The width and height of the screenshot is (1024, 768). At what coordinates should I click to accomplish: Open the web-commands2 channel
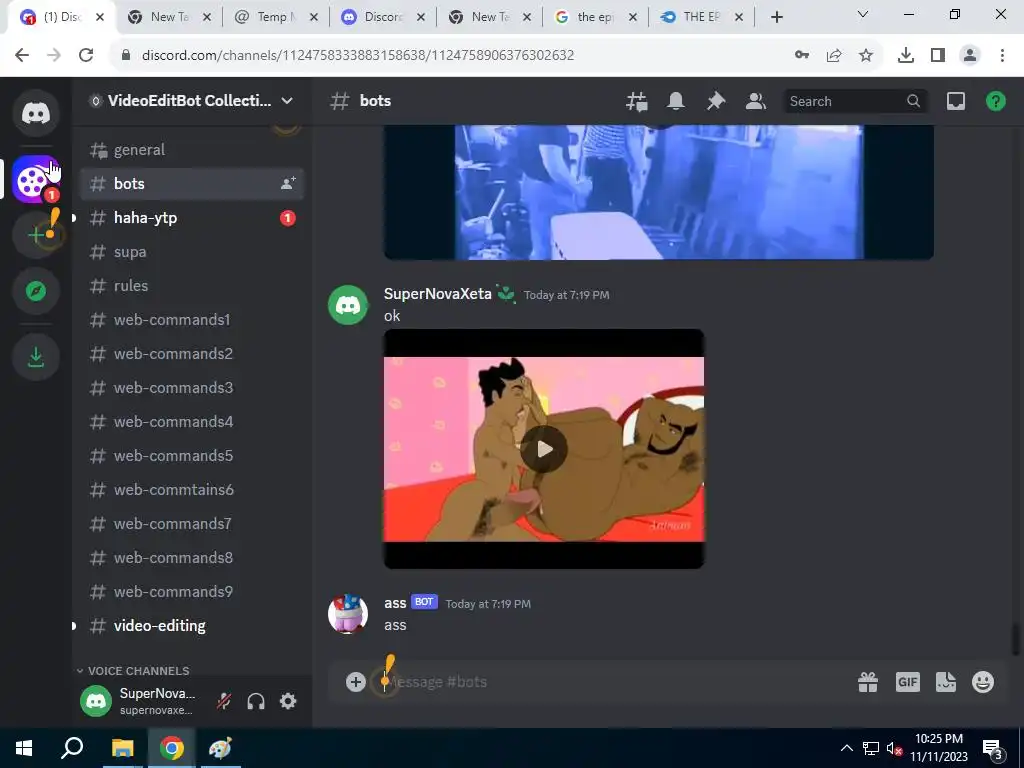[192, 353]
